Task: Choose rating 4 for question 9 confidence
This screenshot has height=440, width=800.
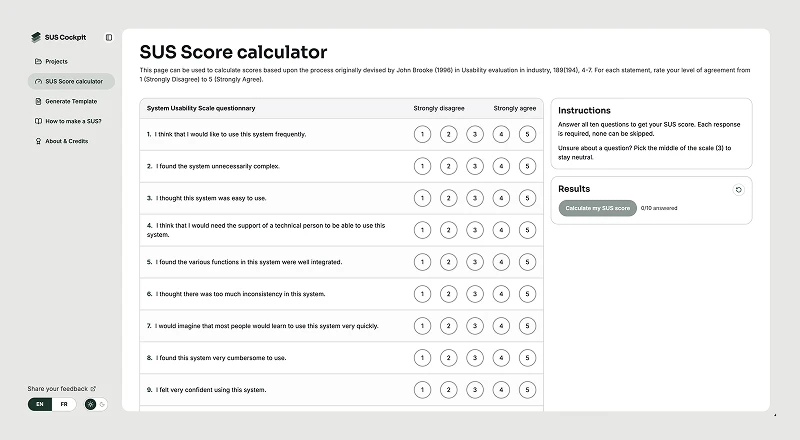Action: (x=501, y=390)
